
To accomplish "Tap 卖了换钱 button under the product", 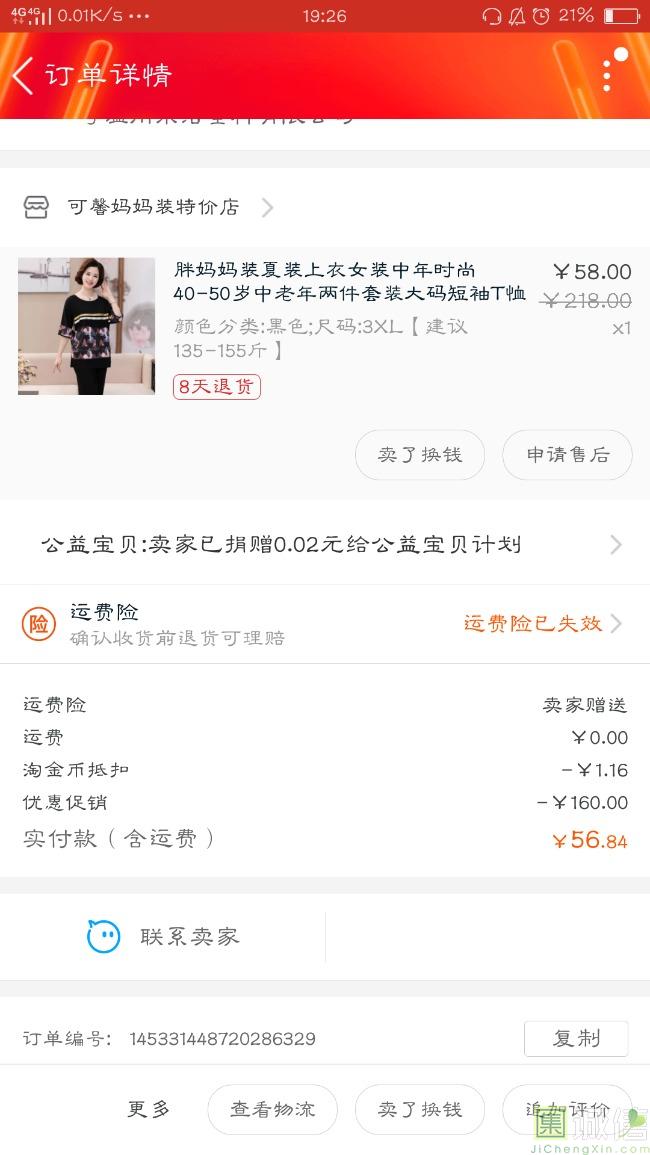I will pyautogui.click(x=420, y=455).
